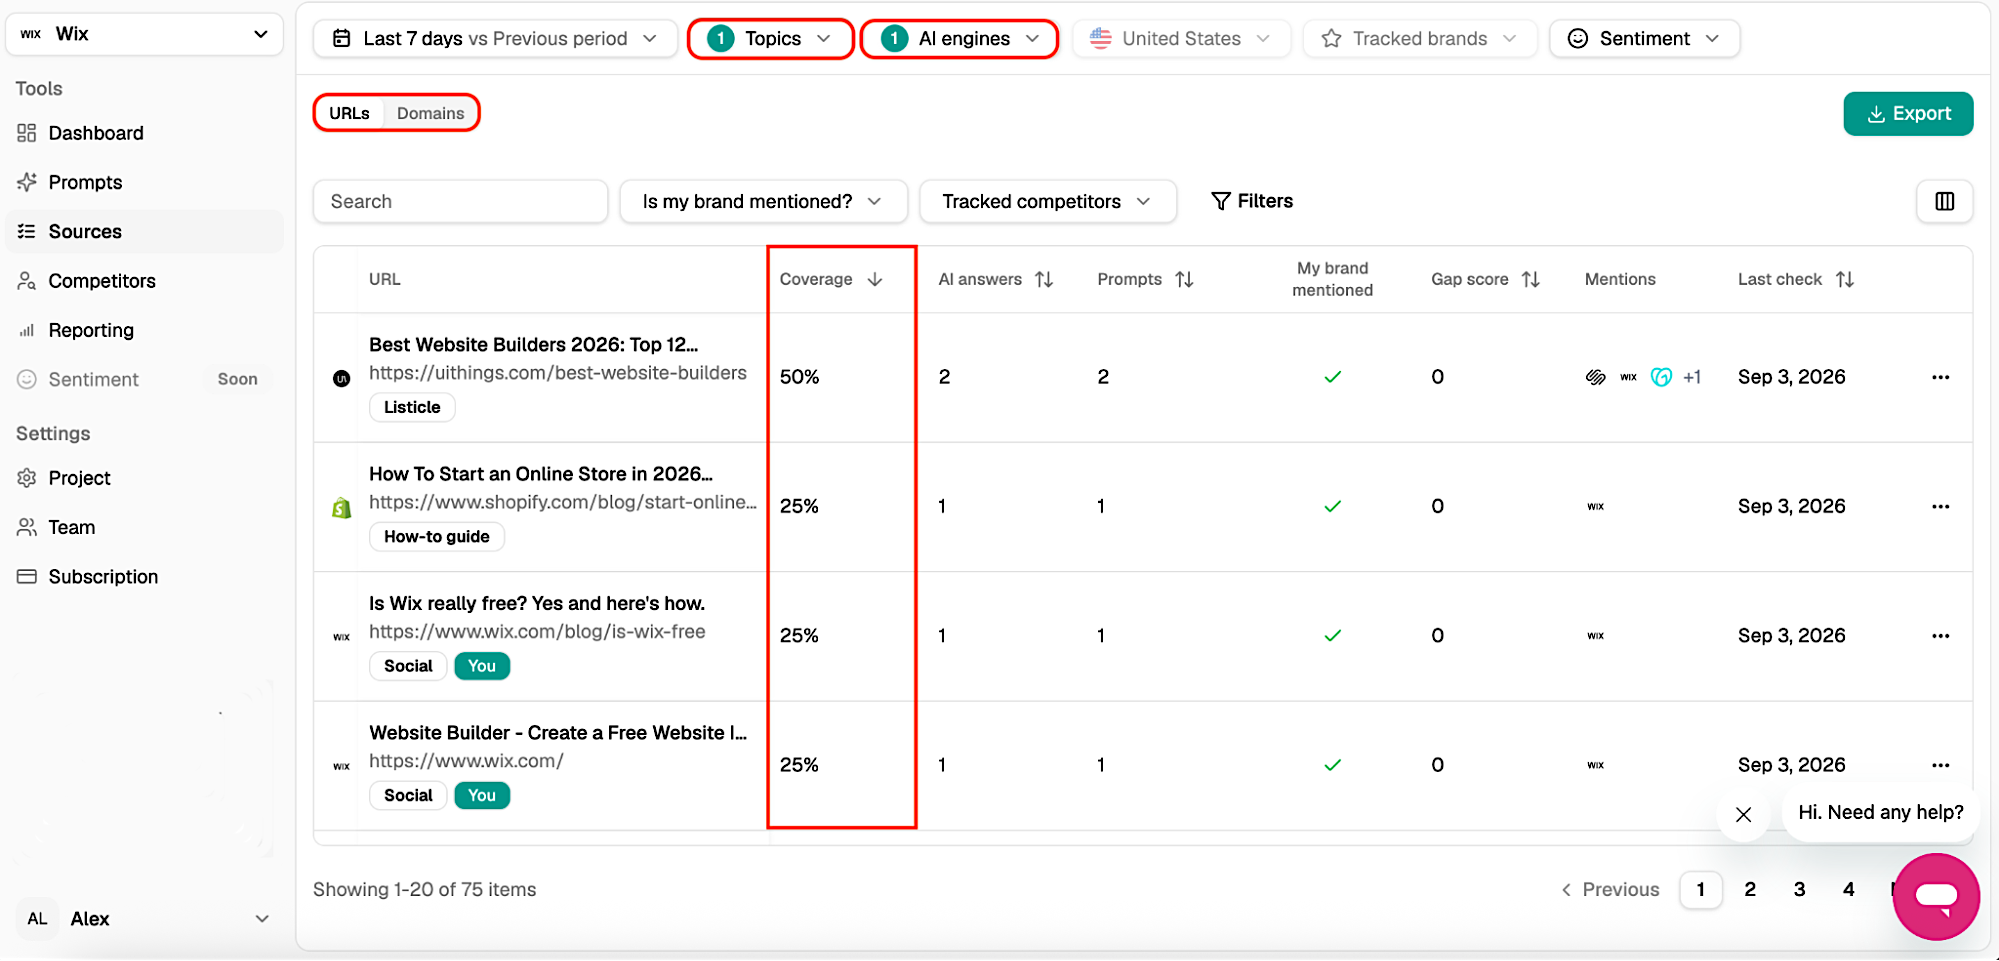Click the +1 more mentions indicator
This screenshot has width=1999, height=961.
(1692, 377)
